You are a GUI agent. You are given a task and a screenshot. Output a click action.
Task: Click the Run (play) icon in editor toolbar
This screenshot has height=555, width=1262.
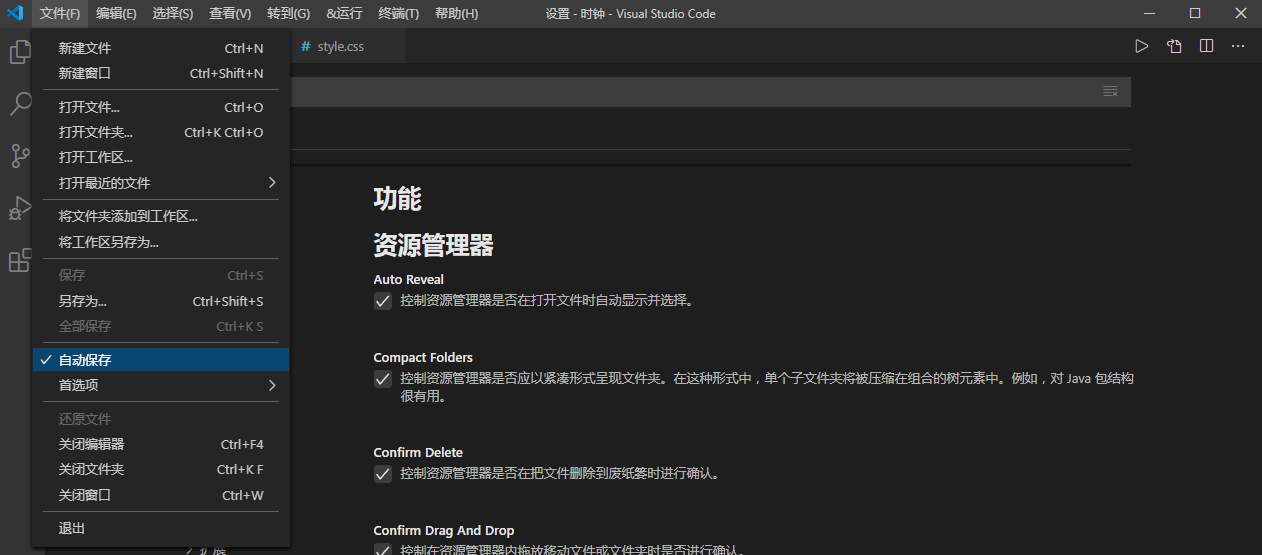point(1141,46)
